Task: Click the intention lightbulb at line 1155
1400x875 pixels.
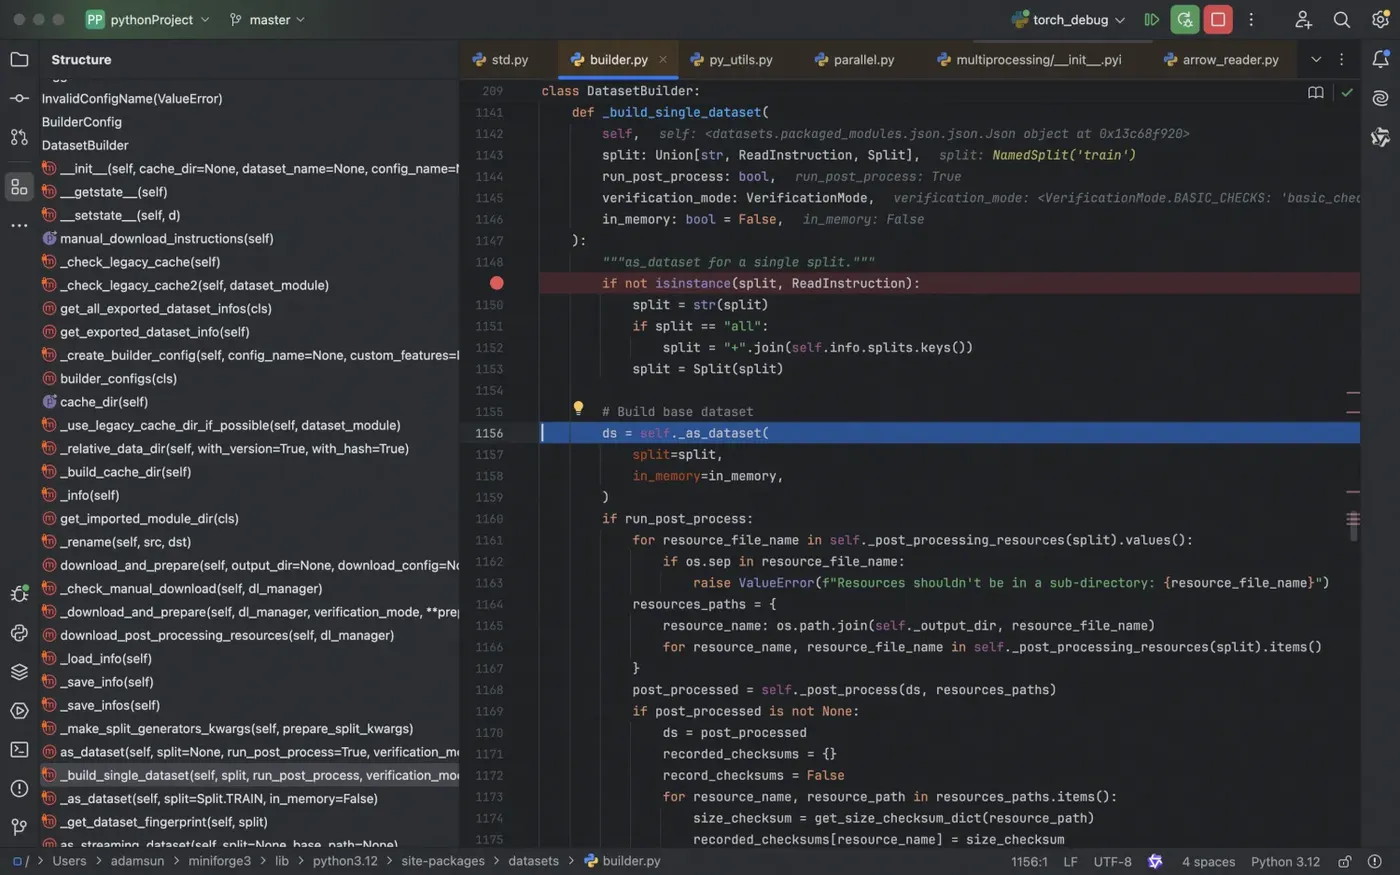Action: click(578, 408)
